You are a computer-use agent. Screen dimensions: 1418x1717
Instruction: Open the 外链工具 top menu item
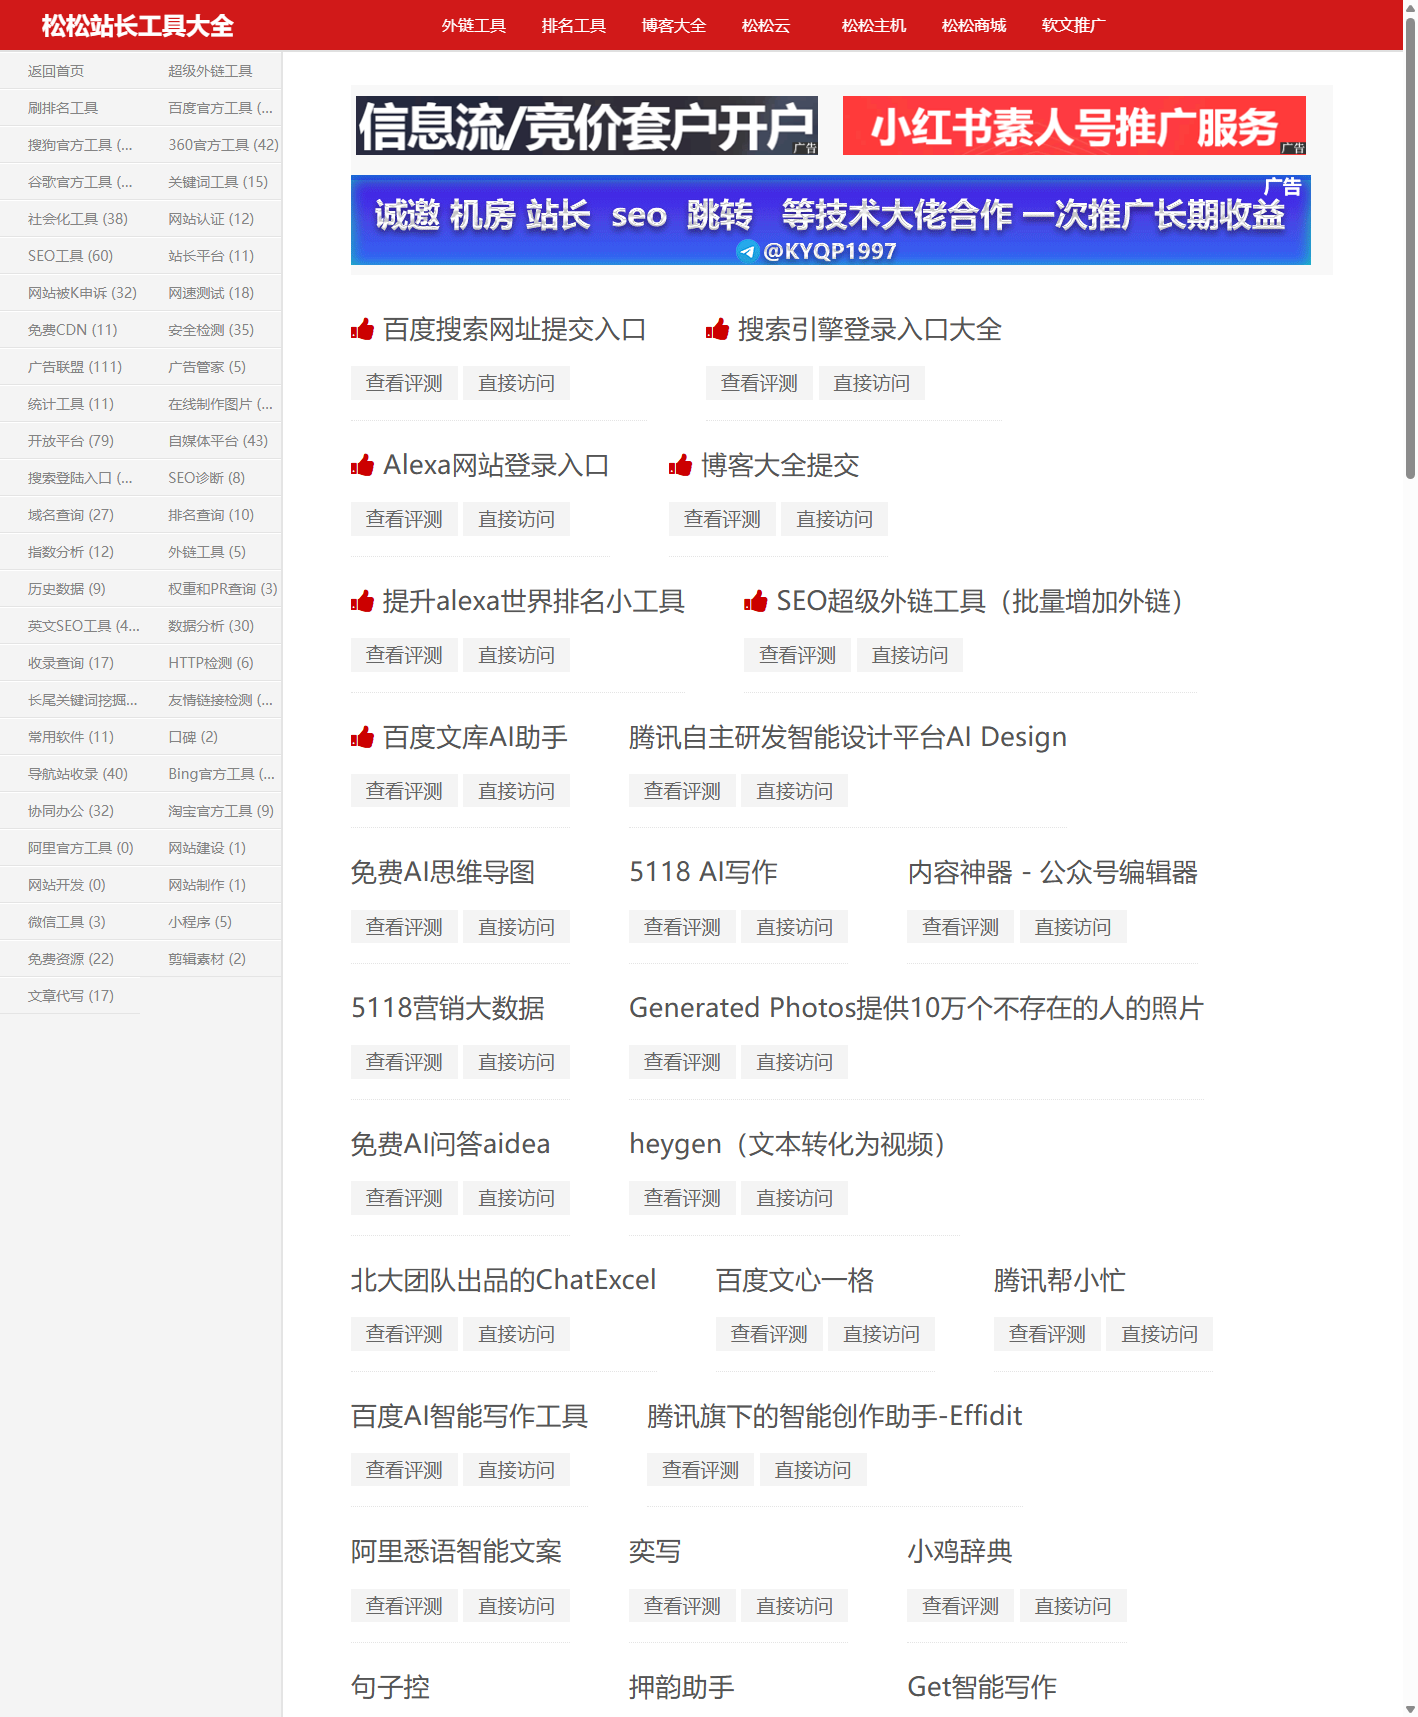coord(474,25)
